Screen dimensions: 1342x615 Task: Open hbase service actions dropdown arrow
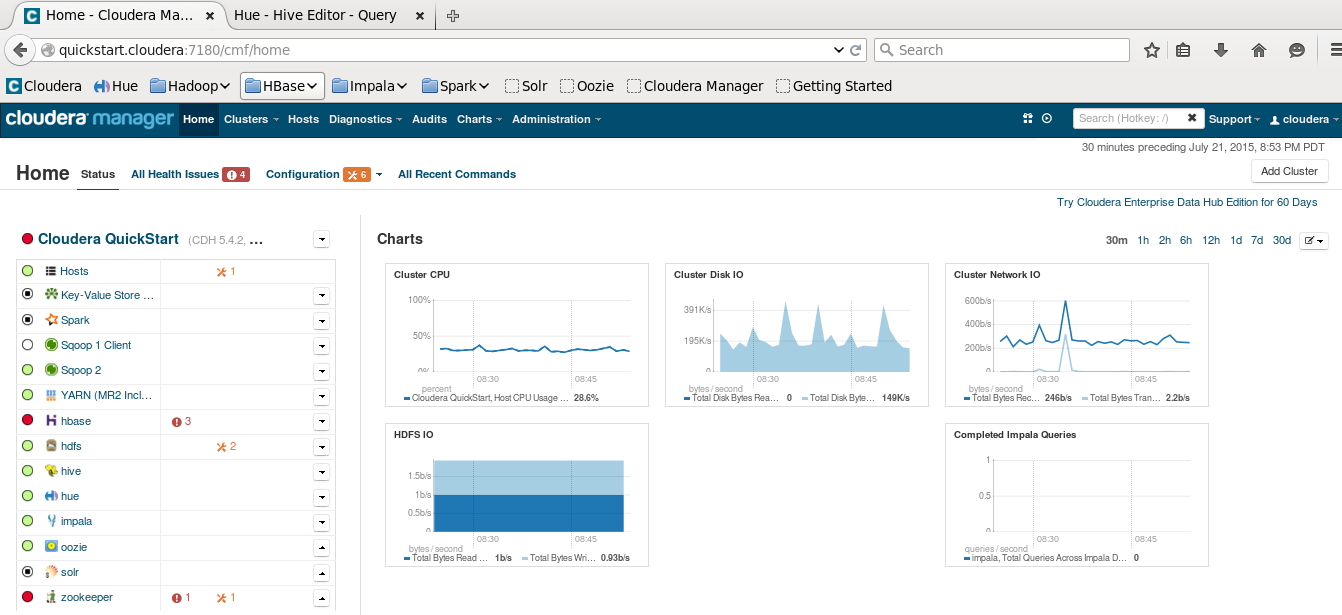click(321, 422)
